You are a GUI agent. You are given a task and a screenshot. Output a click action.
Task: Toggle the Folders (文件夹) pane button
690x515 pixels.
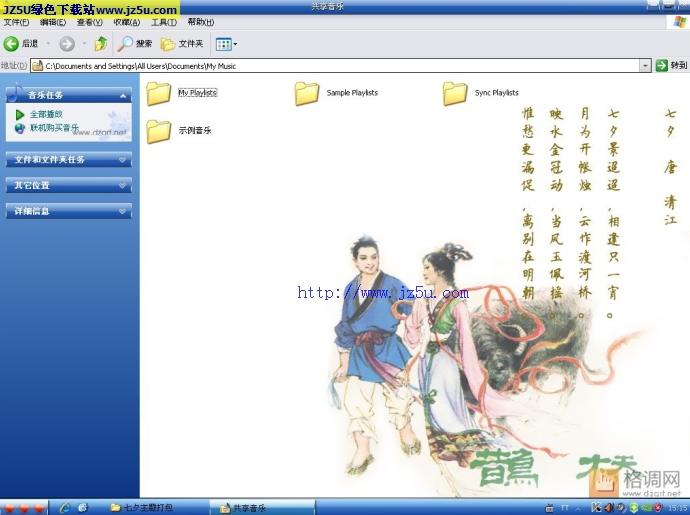click(182, 44)
